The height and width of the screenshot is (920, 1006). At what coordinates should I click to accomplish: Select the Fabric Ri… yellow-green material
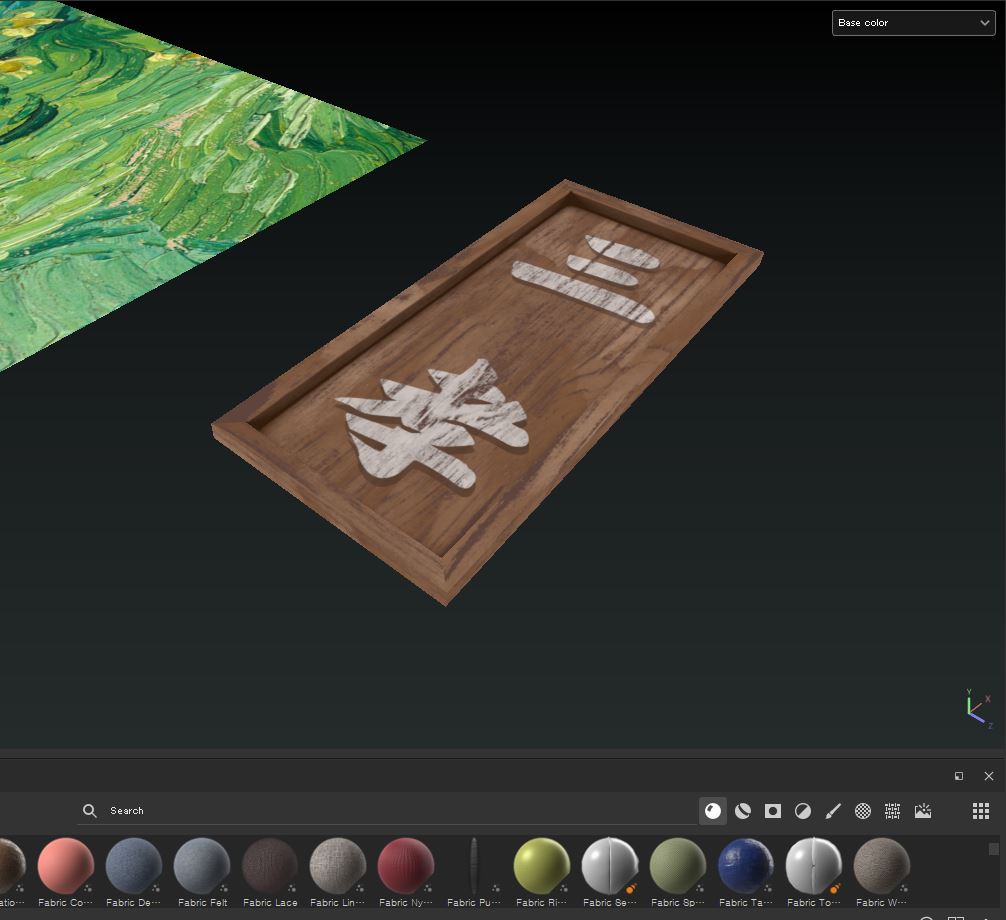(541, 872)
